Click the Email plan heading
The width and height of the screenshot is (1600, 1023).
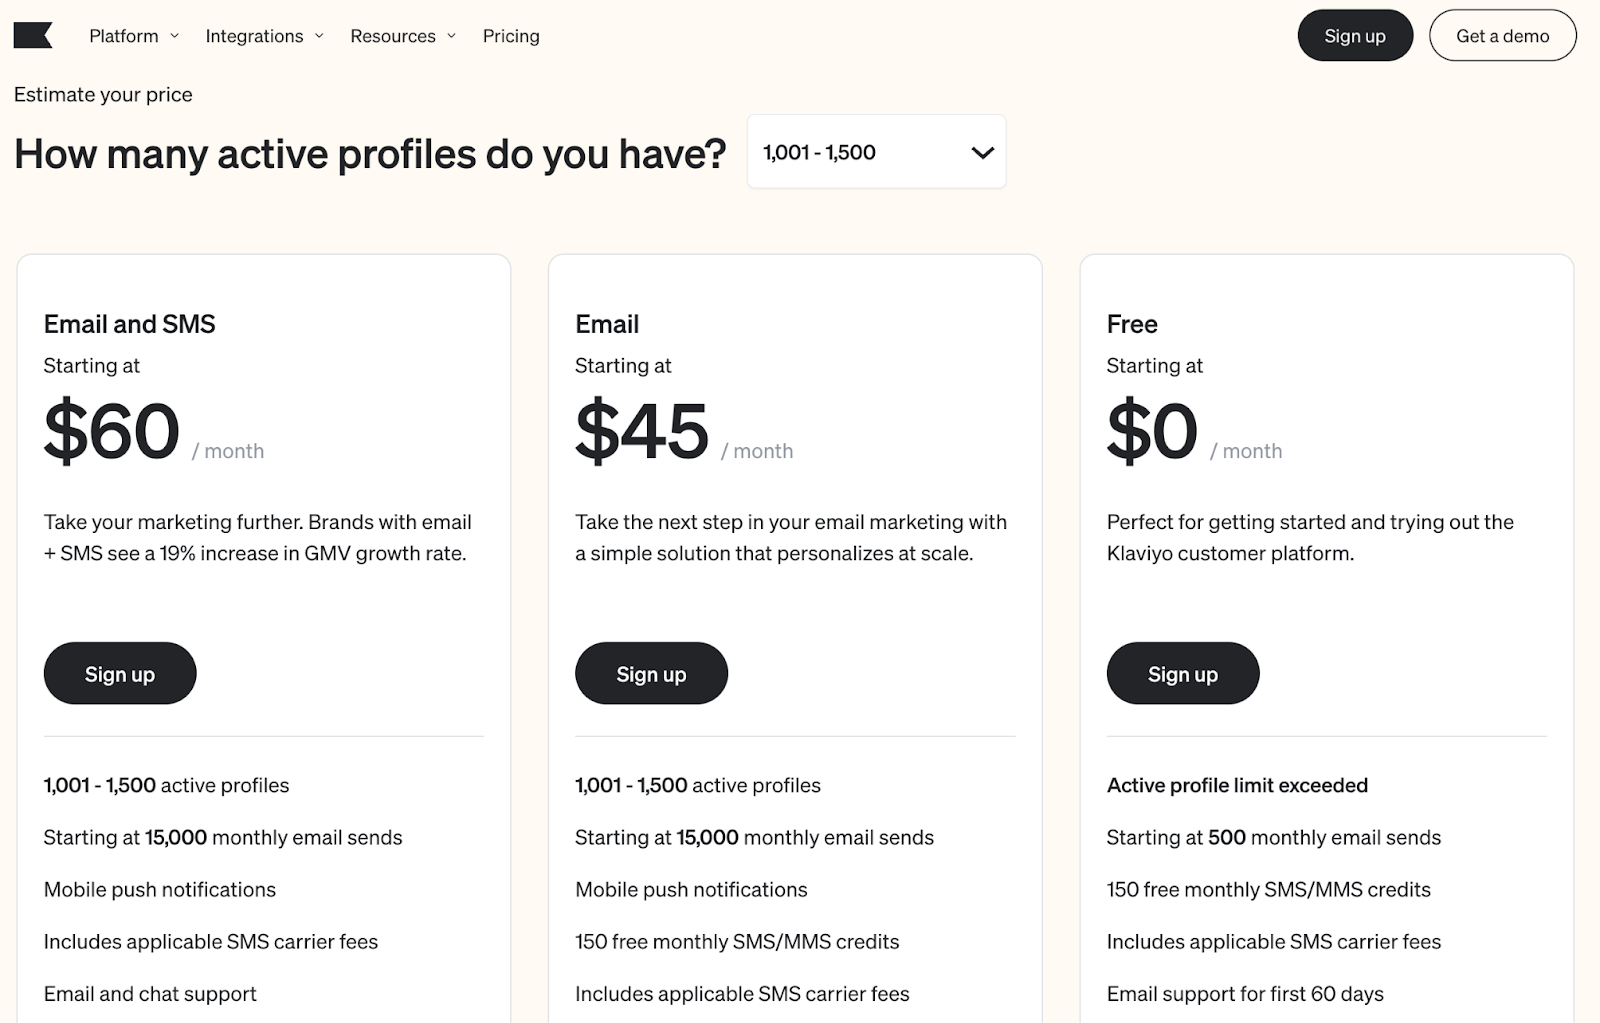pos(607,324)
